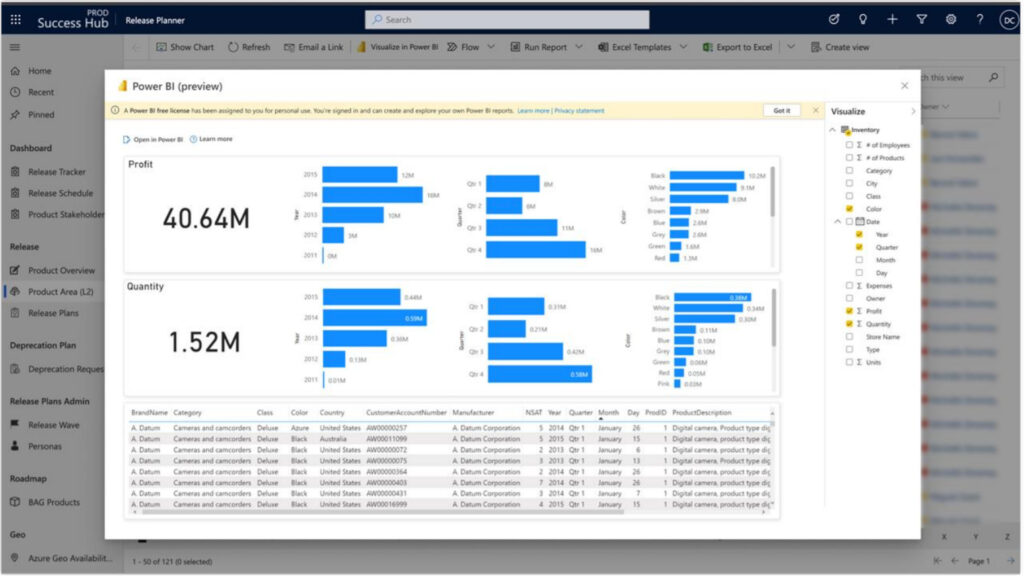Go to the next page arrow
Viewport: 1024px width, 576px height.
[x=1010, y=560]
